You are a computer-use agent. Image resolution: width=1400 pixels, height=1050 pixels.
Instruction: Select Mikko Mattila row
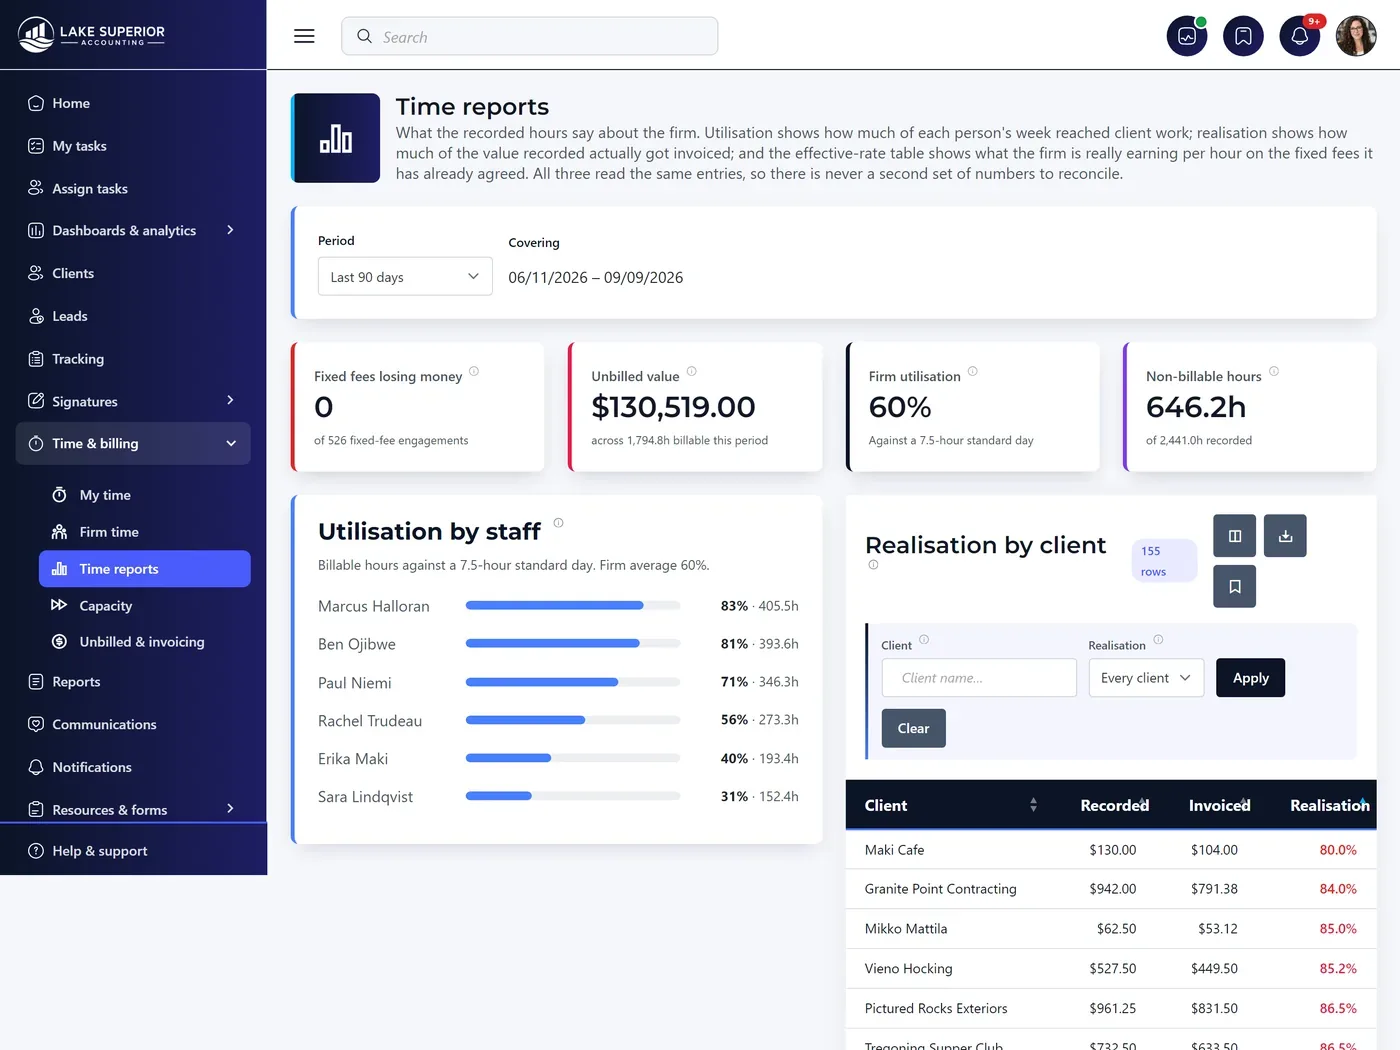(1111, 929)
